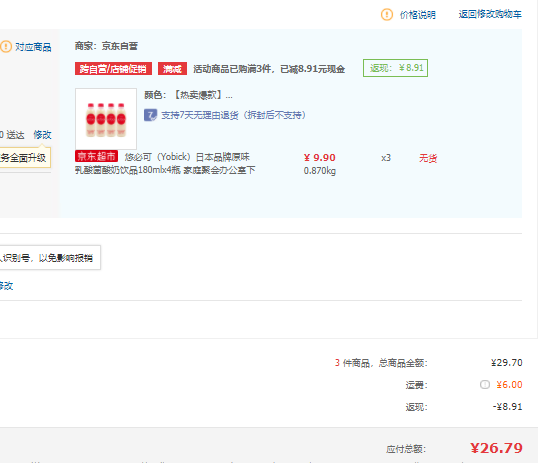Click the cashback -¥8.91 value
Screen dimensions: 546x463
[507, 407]
